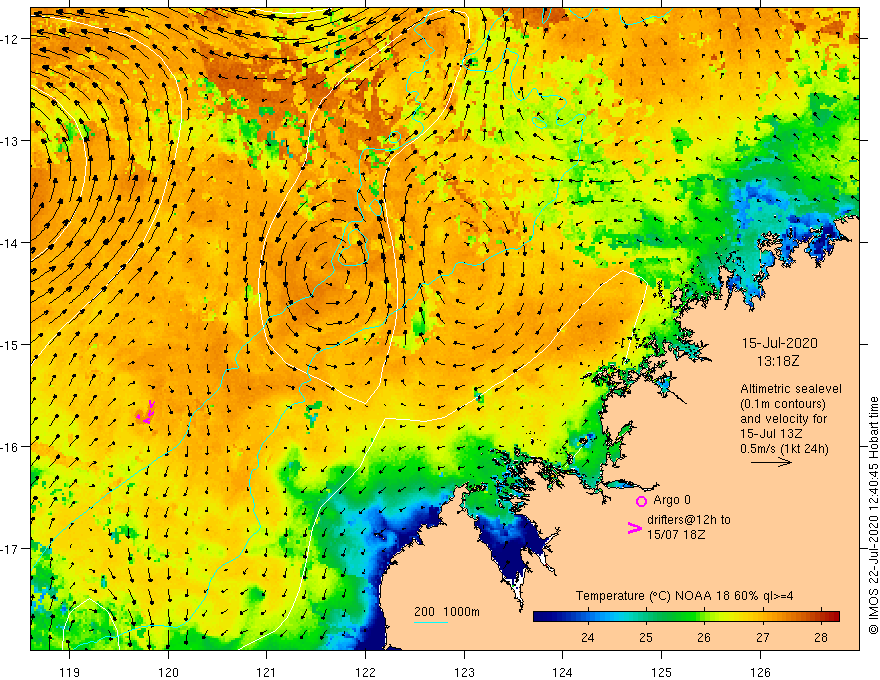The height and width of the screenshot is (680, 880).
Task: Click latitude axis label -16
Action: (x=10, y=447)
